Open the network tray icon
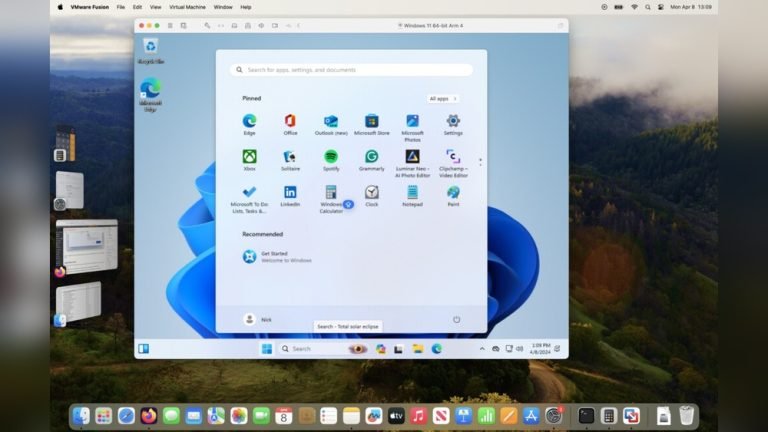The image size is (768, 432). point(509,349)
